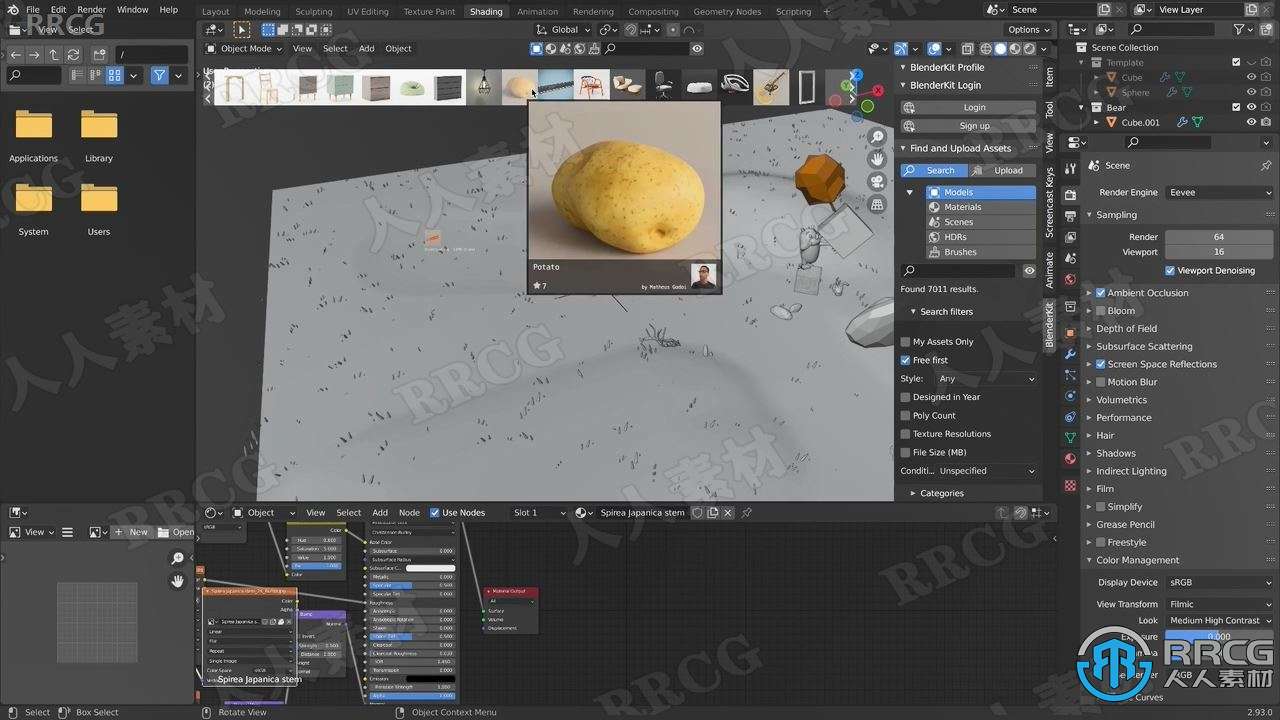Select wireframe viewport shading mode
The height and width of the screenshot is (720, 1280).
click(985, 48)
